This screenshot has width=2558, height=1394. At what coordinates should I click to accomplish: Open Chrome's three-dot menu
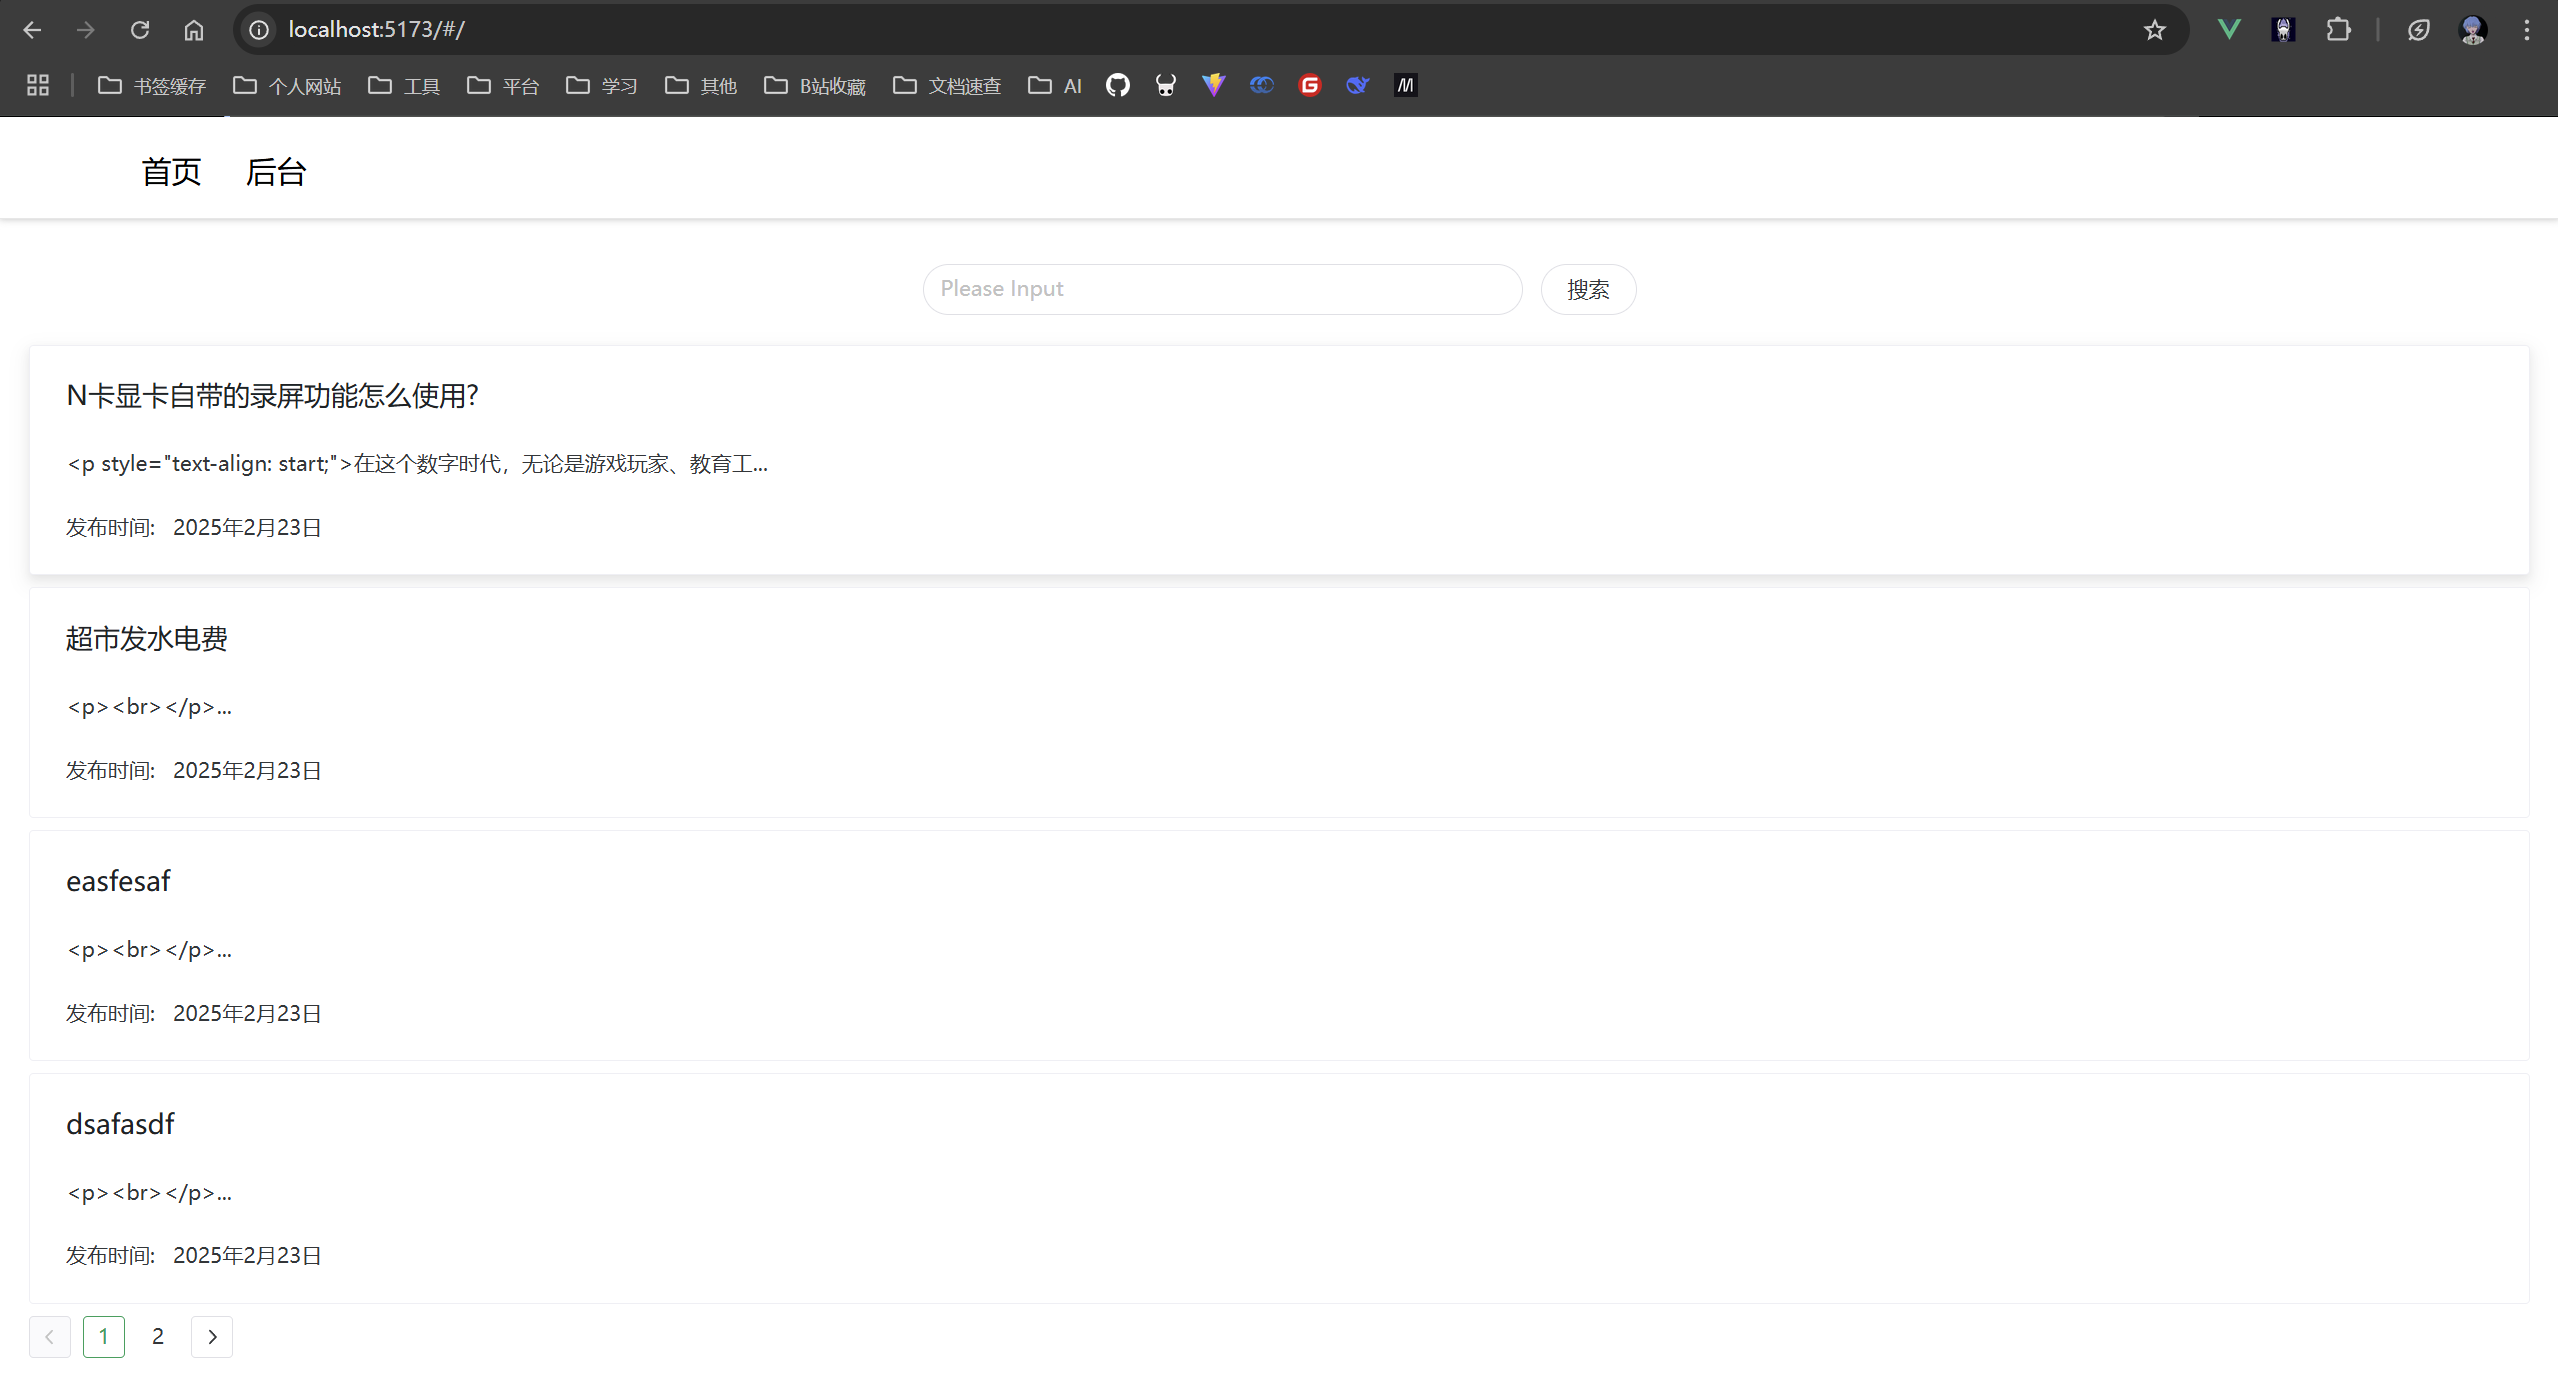(2526, 30)
